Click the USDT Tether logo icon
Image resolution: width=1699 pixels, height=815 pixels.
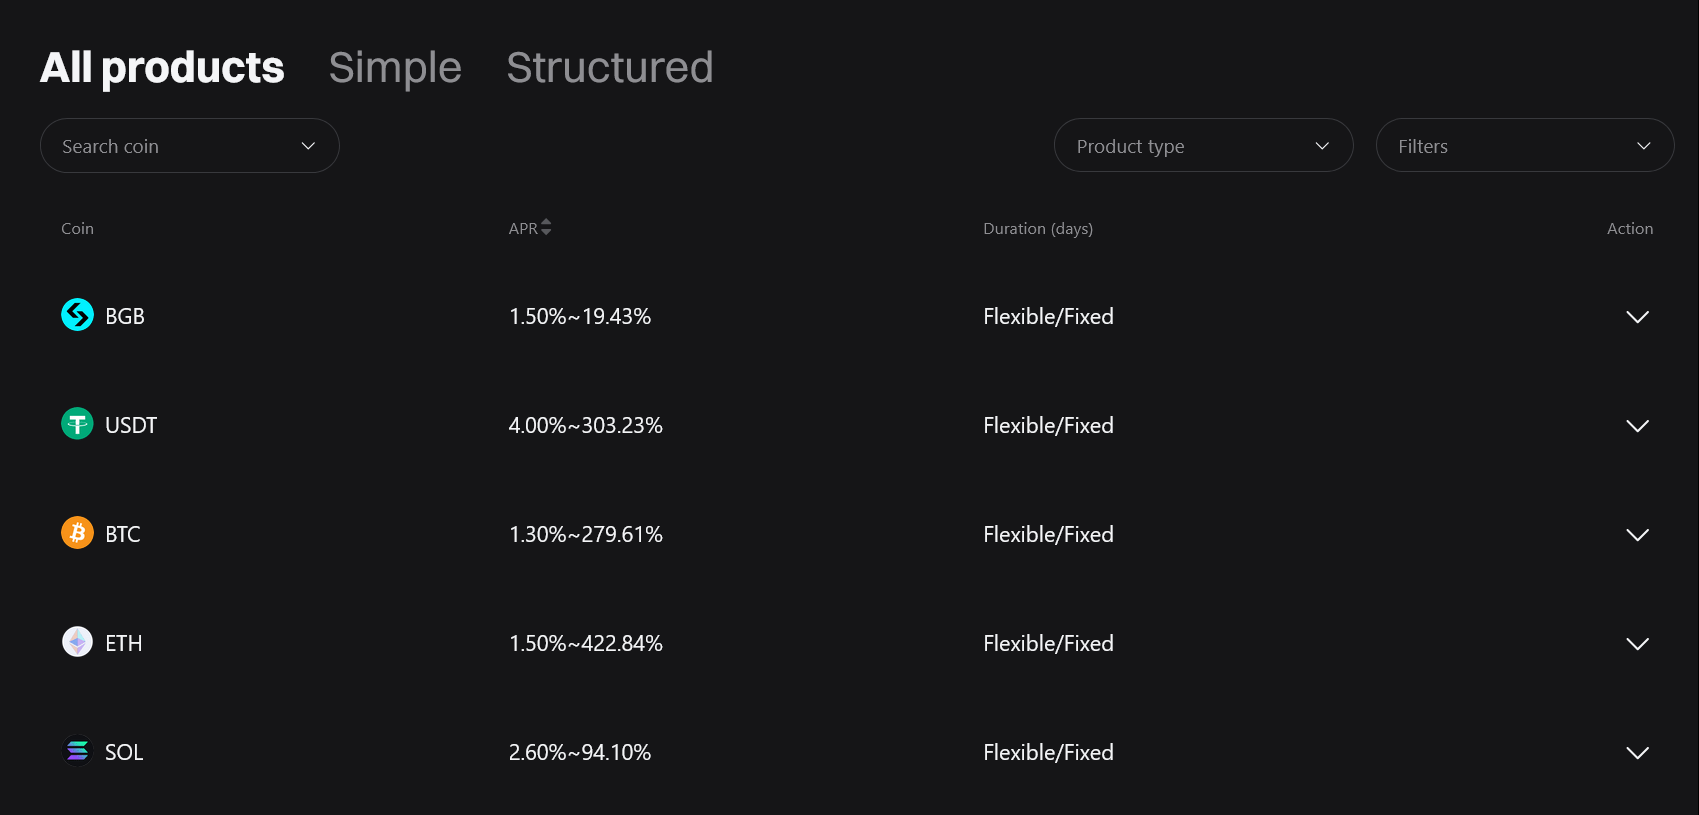77,424
